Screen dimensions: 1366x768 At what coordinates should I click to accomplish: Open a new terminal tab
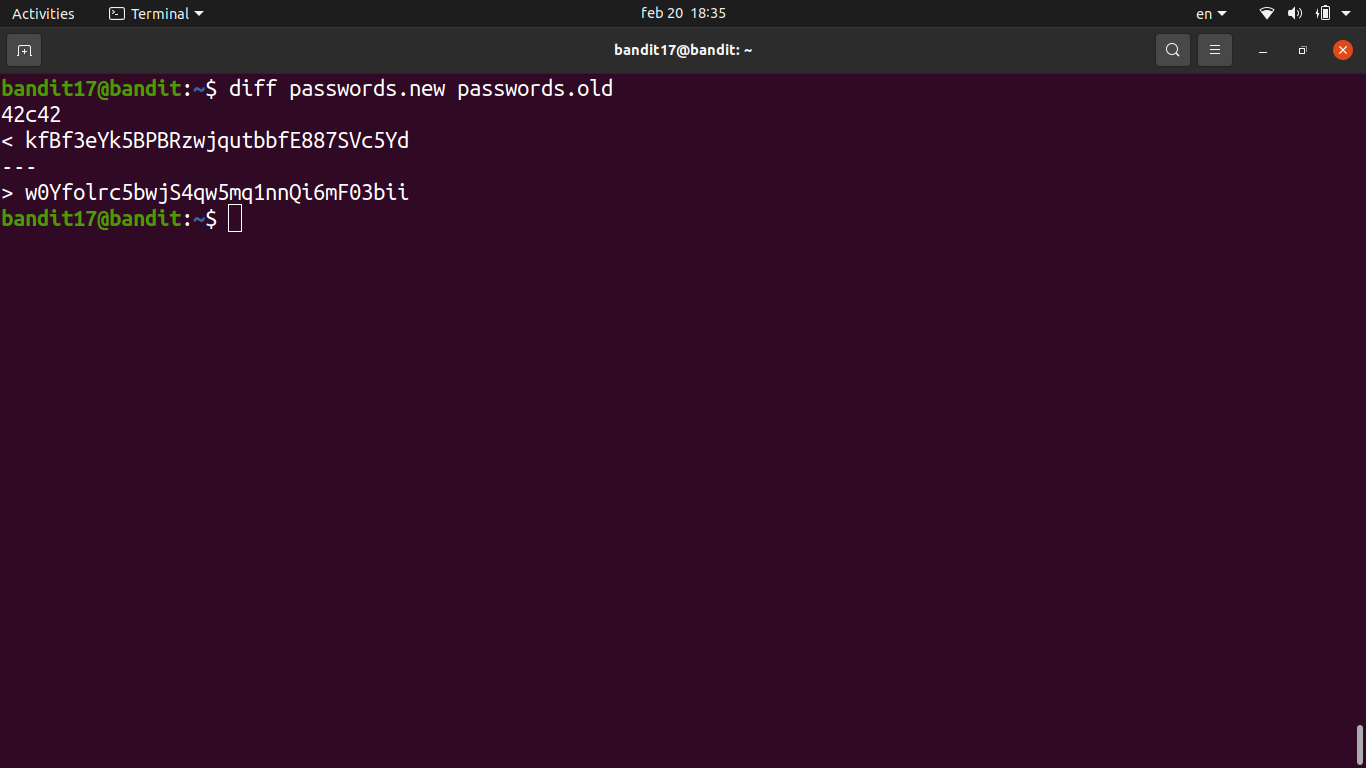(x=24, y=50)
